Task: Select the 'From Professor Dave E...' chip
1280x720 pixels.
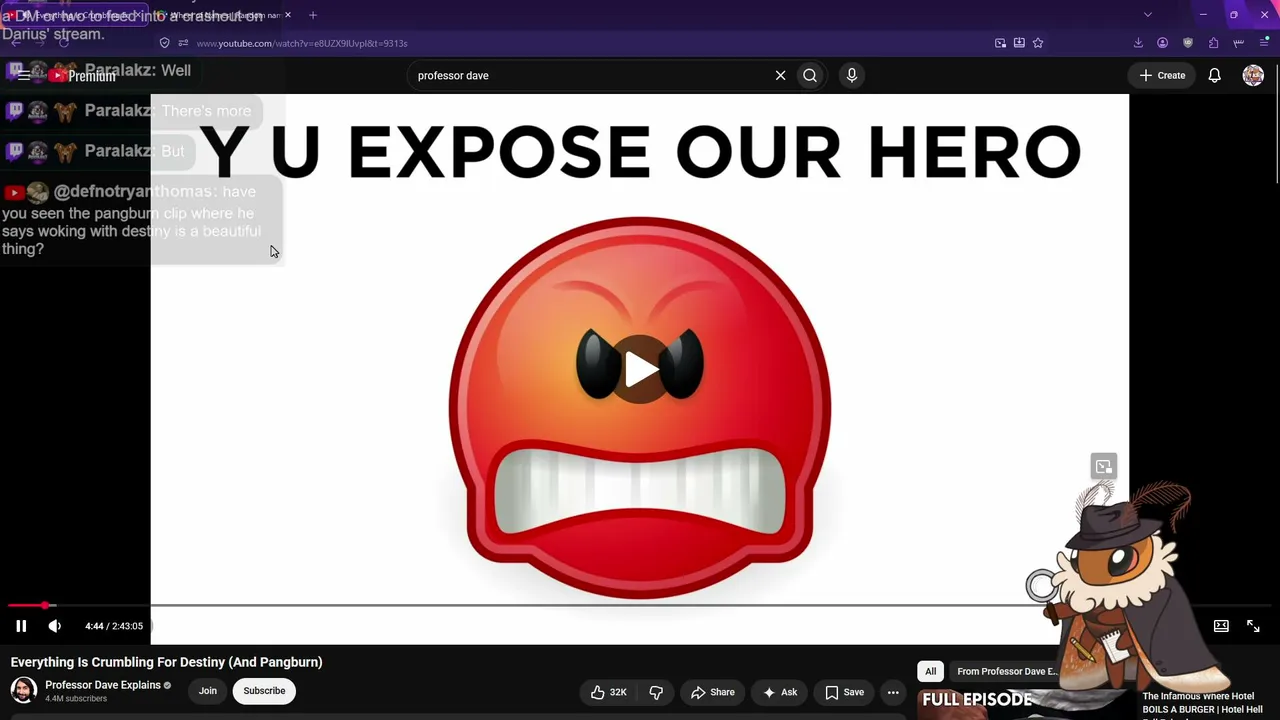Action: [x=1006, y=671]
